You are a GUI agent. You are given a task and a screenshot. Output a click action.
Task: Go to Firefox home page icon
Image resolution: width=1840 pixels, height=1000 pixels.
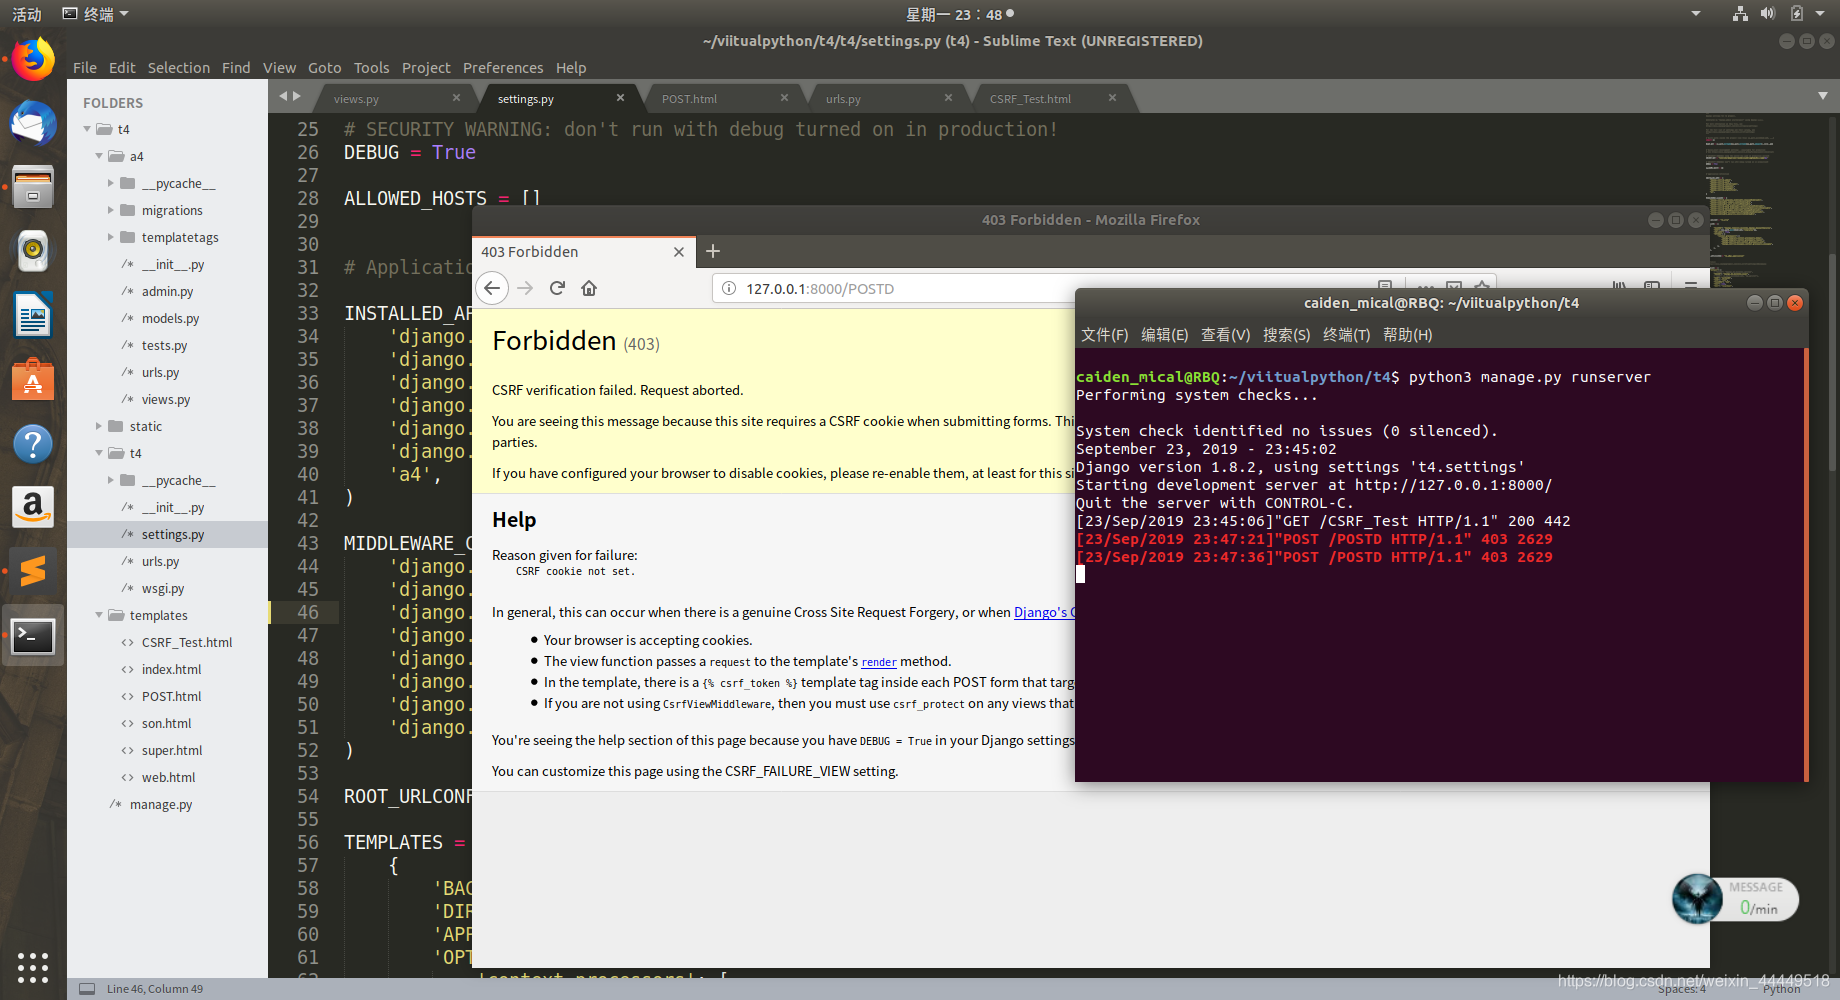[589, 288]
